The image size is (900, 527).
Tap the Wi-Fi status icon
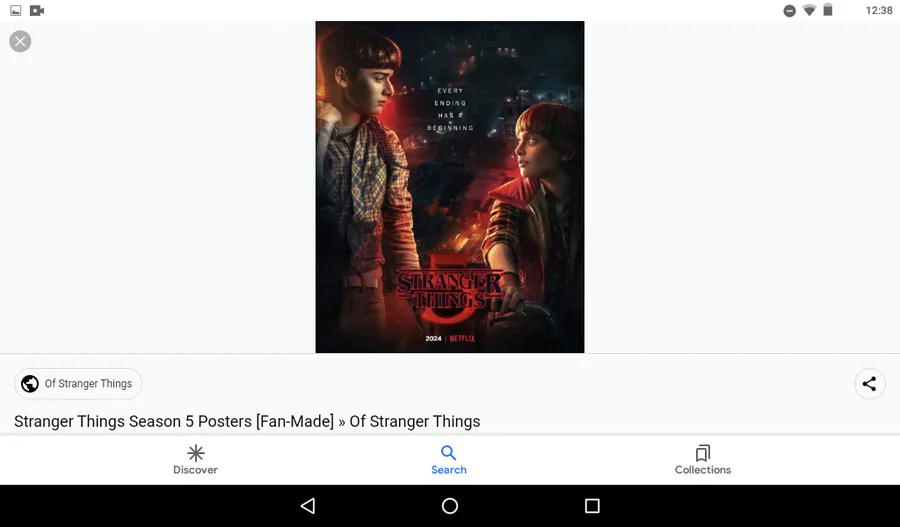click(x=809, y=10)
